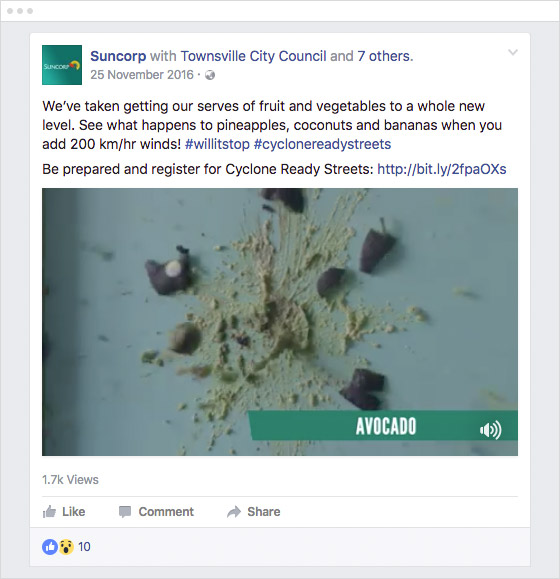The image size is (560, 579).
Task: Toggle video sound speaker icon
Action: (x=491, y=429)
